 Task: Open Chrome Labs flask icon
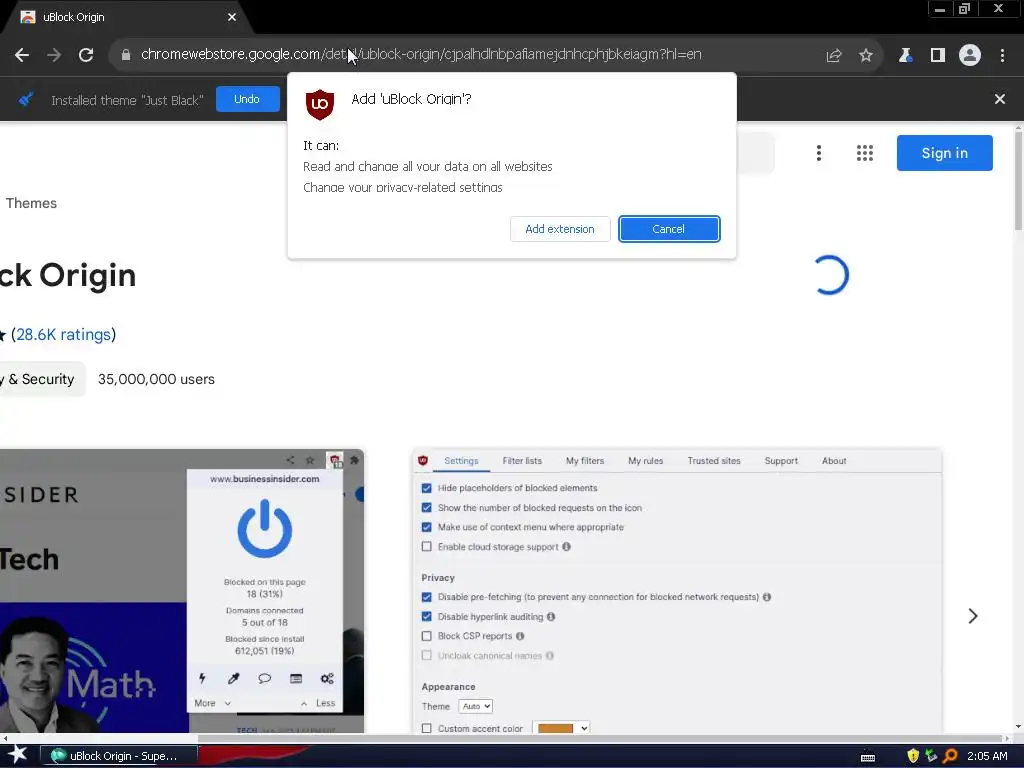[x=905, y=56]
